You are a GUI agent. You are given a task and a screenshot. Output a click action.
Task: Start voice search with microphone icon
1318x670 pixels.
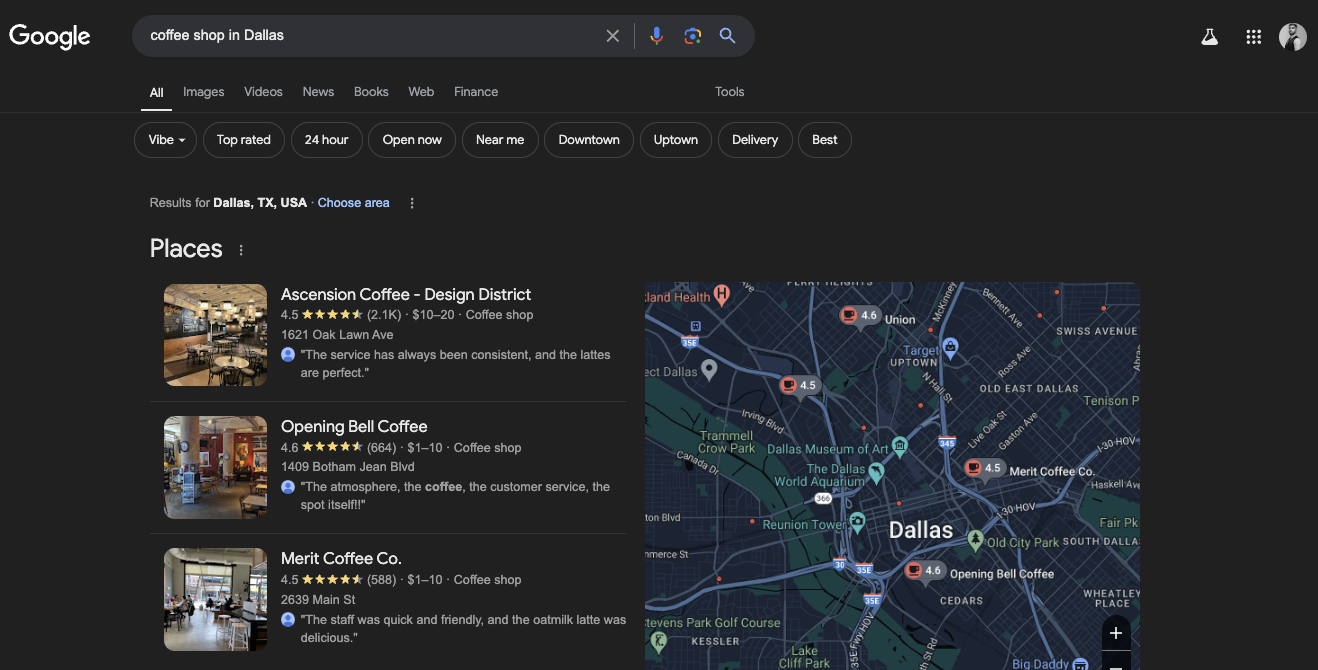(x=656, y=36)
